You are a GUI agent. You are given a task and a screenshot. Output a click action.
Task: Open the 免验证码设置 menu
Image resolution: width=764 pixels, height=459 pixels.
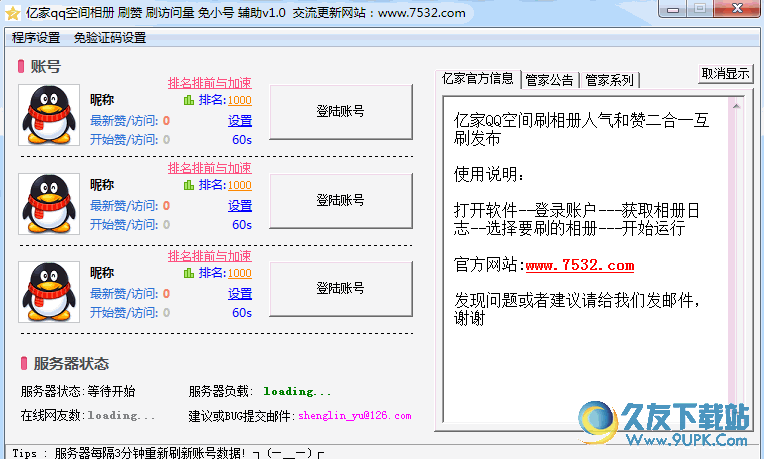click(110, 38)
